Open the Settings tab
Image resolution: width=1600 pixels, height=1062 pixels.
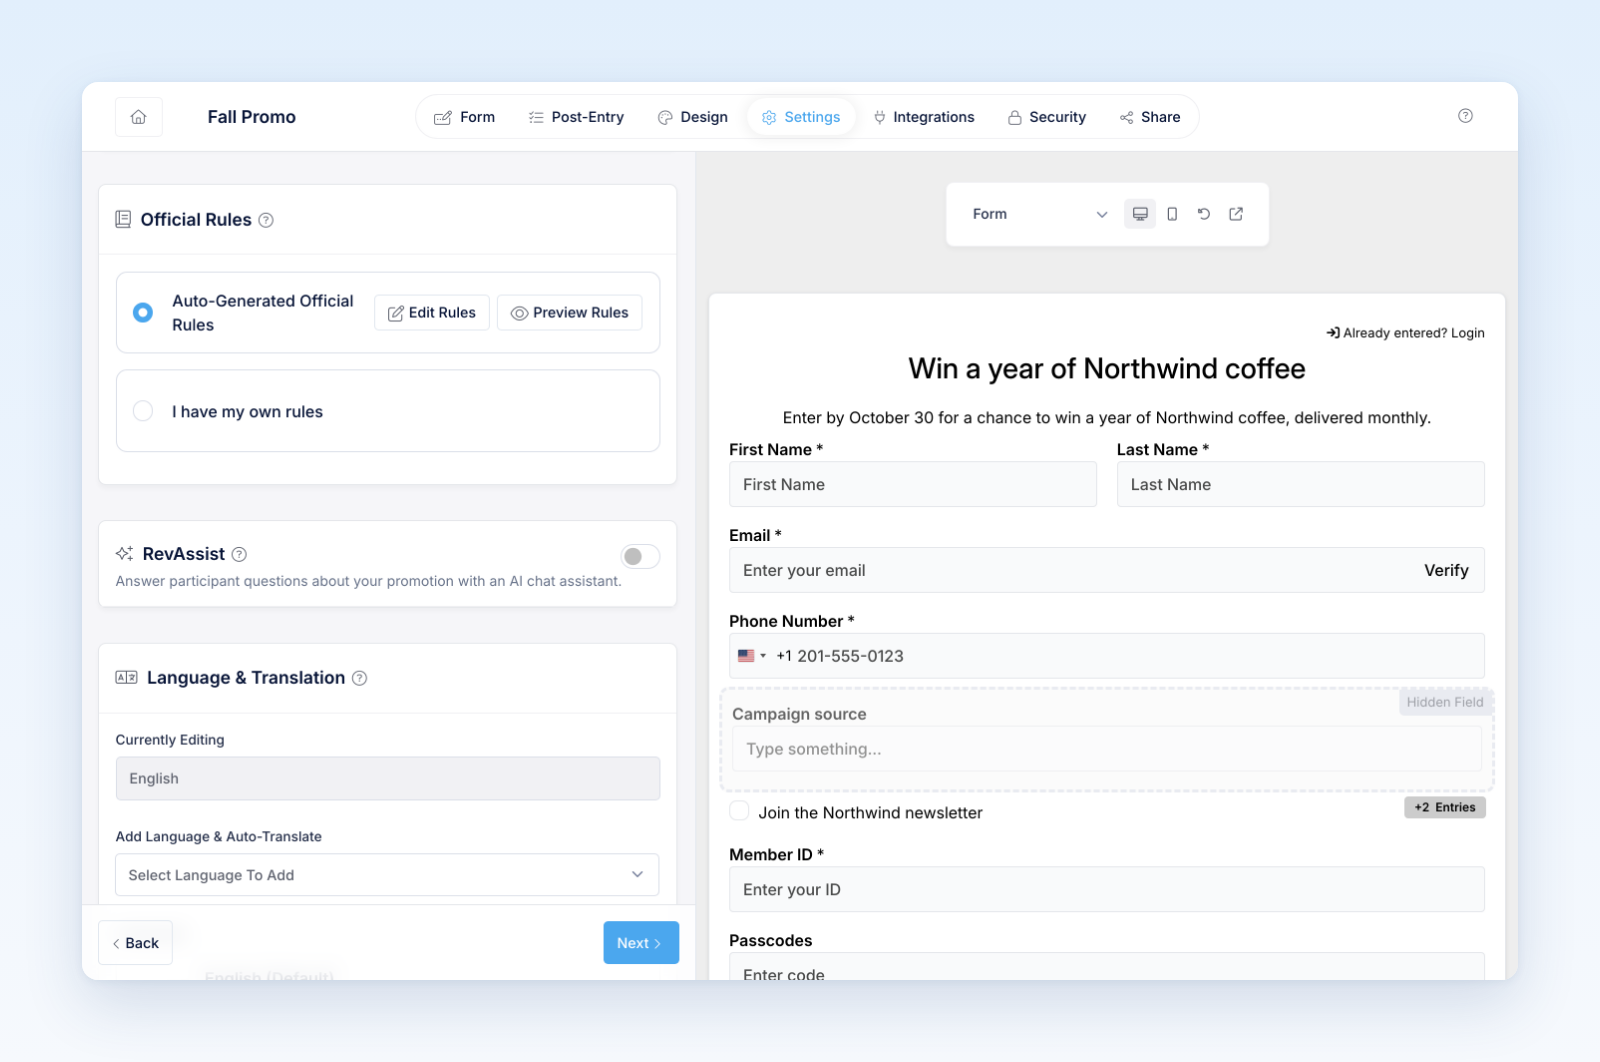coord(801,117)
